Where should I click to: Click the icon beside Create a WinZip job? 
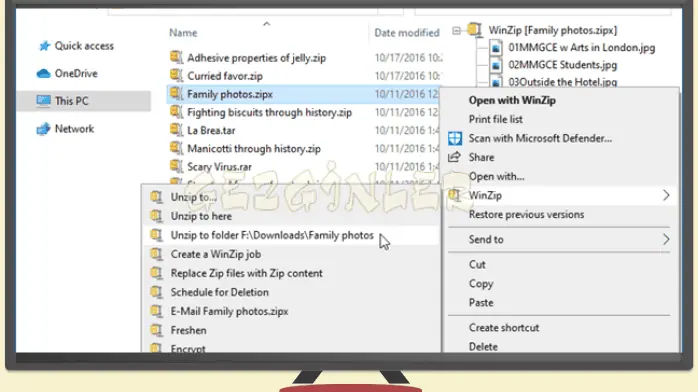coord(156,254)
